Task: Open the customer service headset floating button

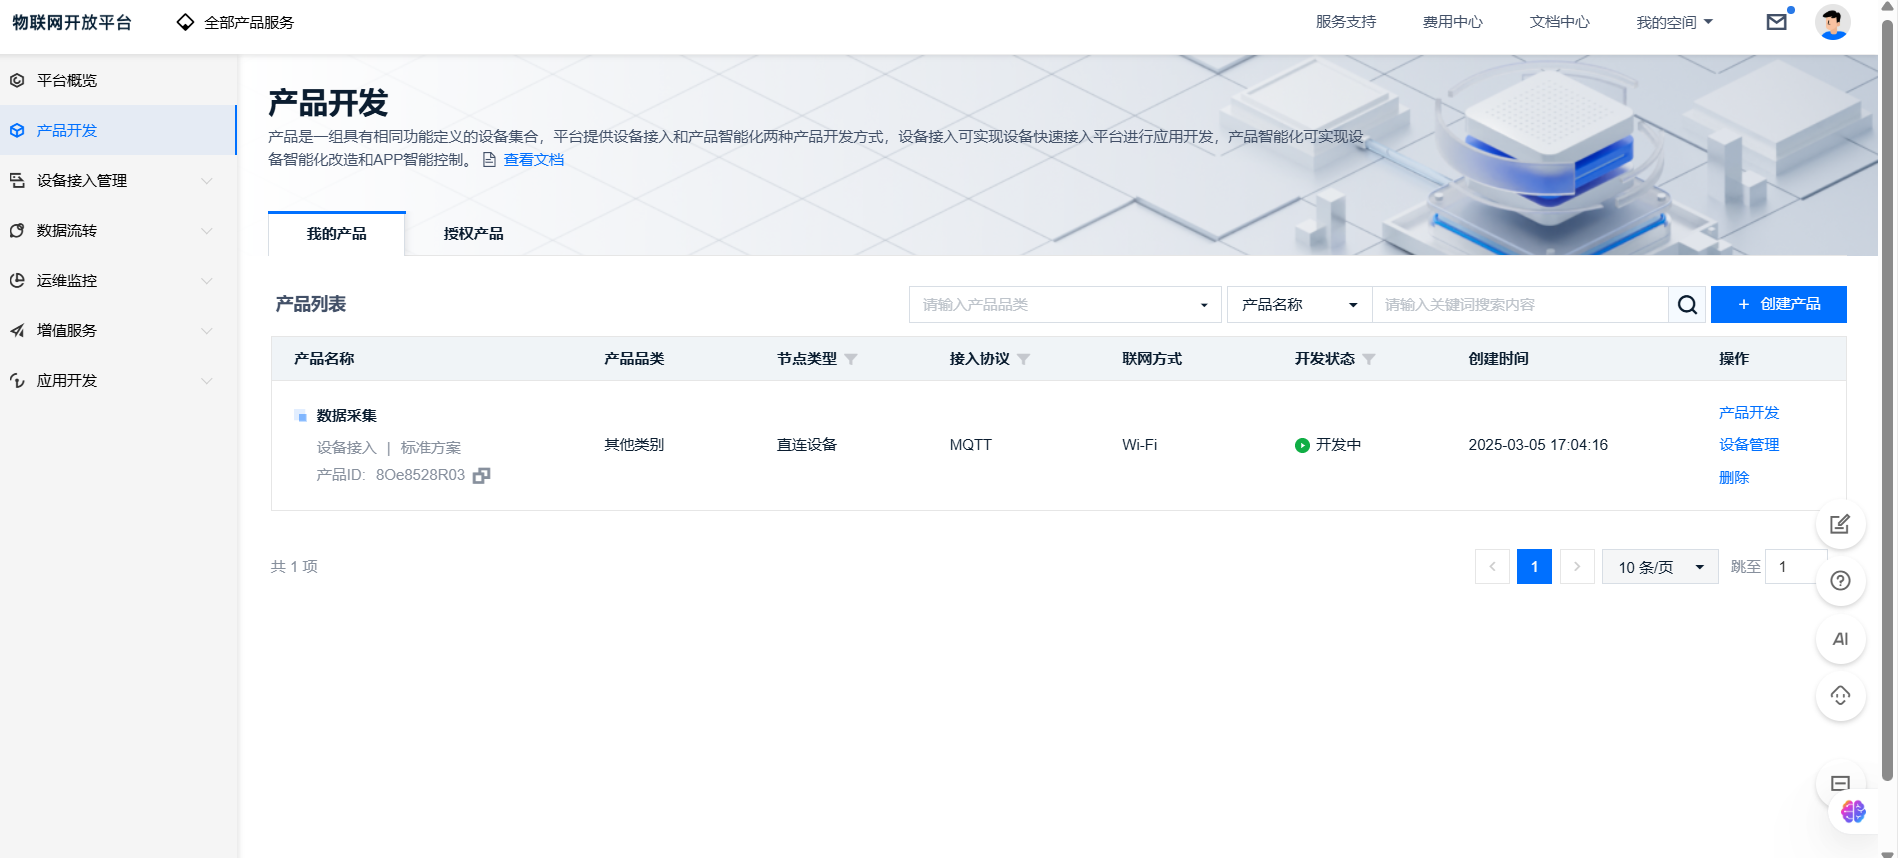Action: tap(1840, 696)
